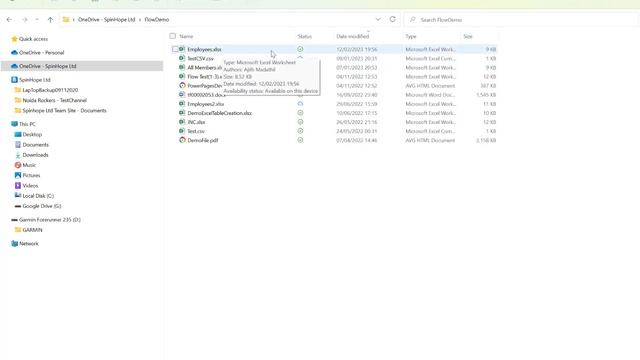Expand the address bar history dropdown
Screen dimensions: 640x360
(378, 19)
